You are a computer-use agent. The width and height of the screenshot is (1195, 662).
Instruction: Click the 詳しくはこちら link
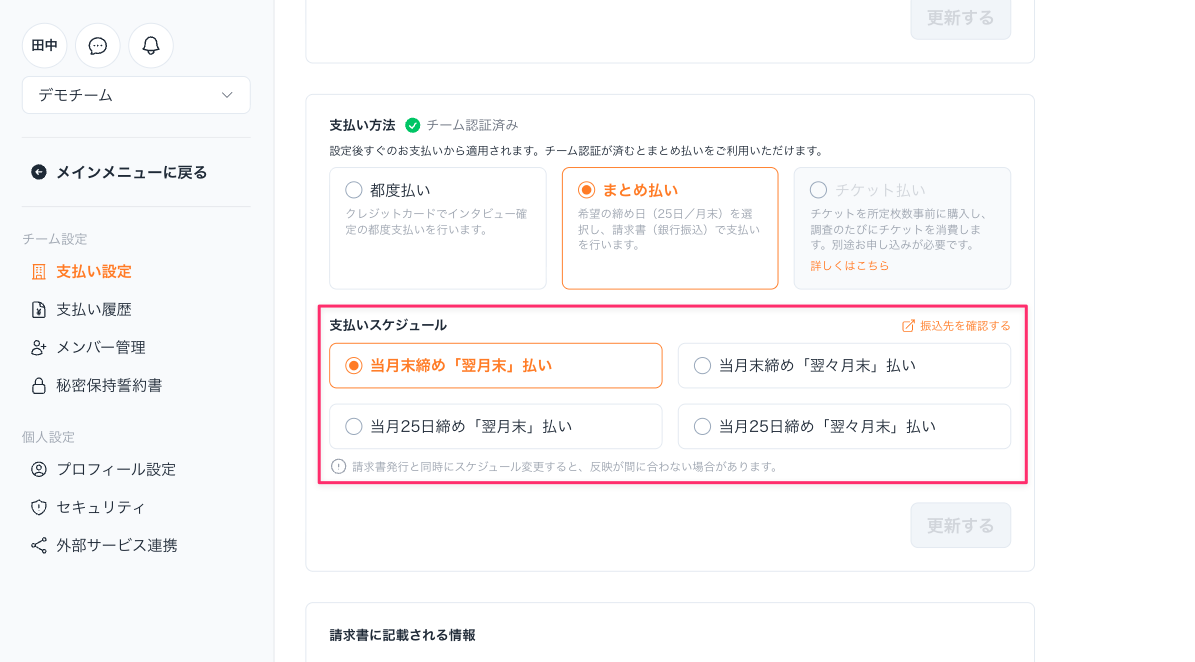click(849, 266)
